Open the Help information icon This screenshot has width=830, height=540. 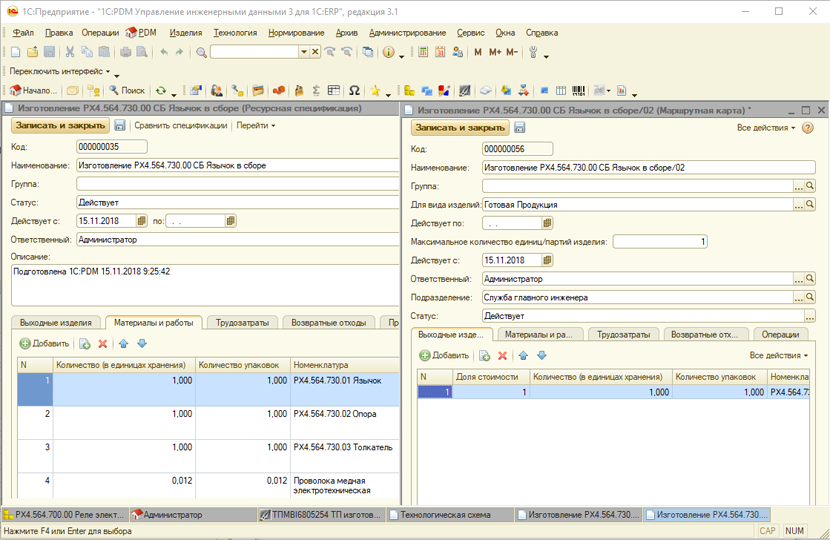click(x=389, y=52)
